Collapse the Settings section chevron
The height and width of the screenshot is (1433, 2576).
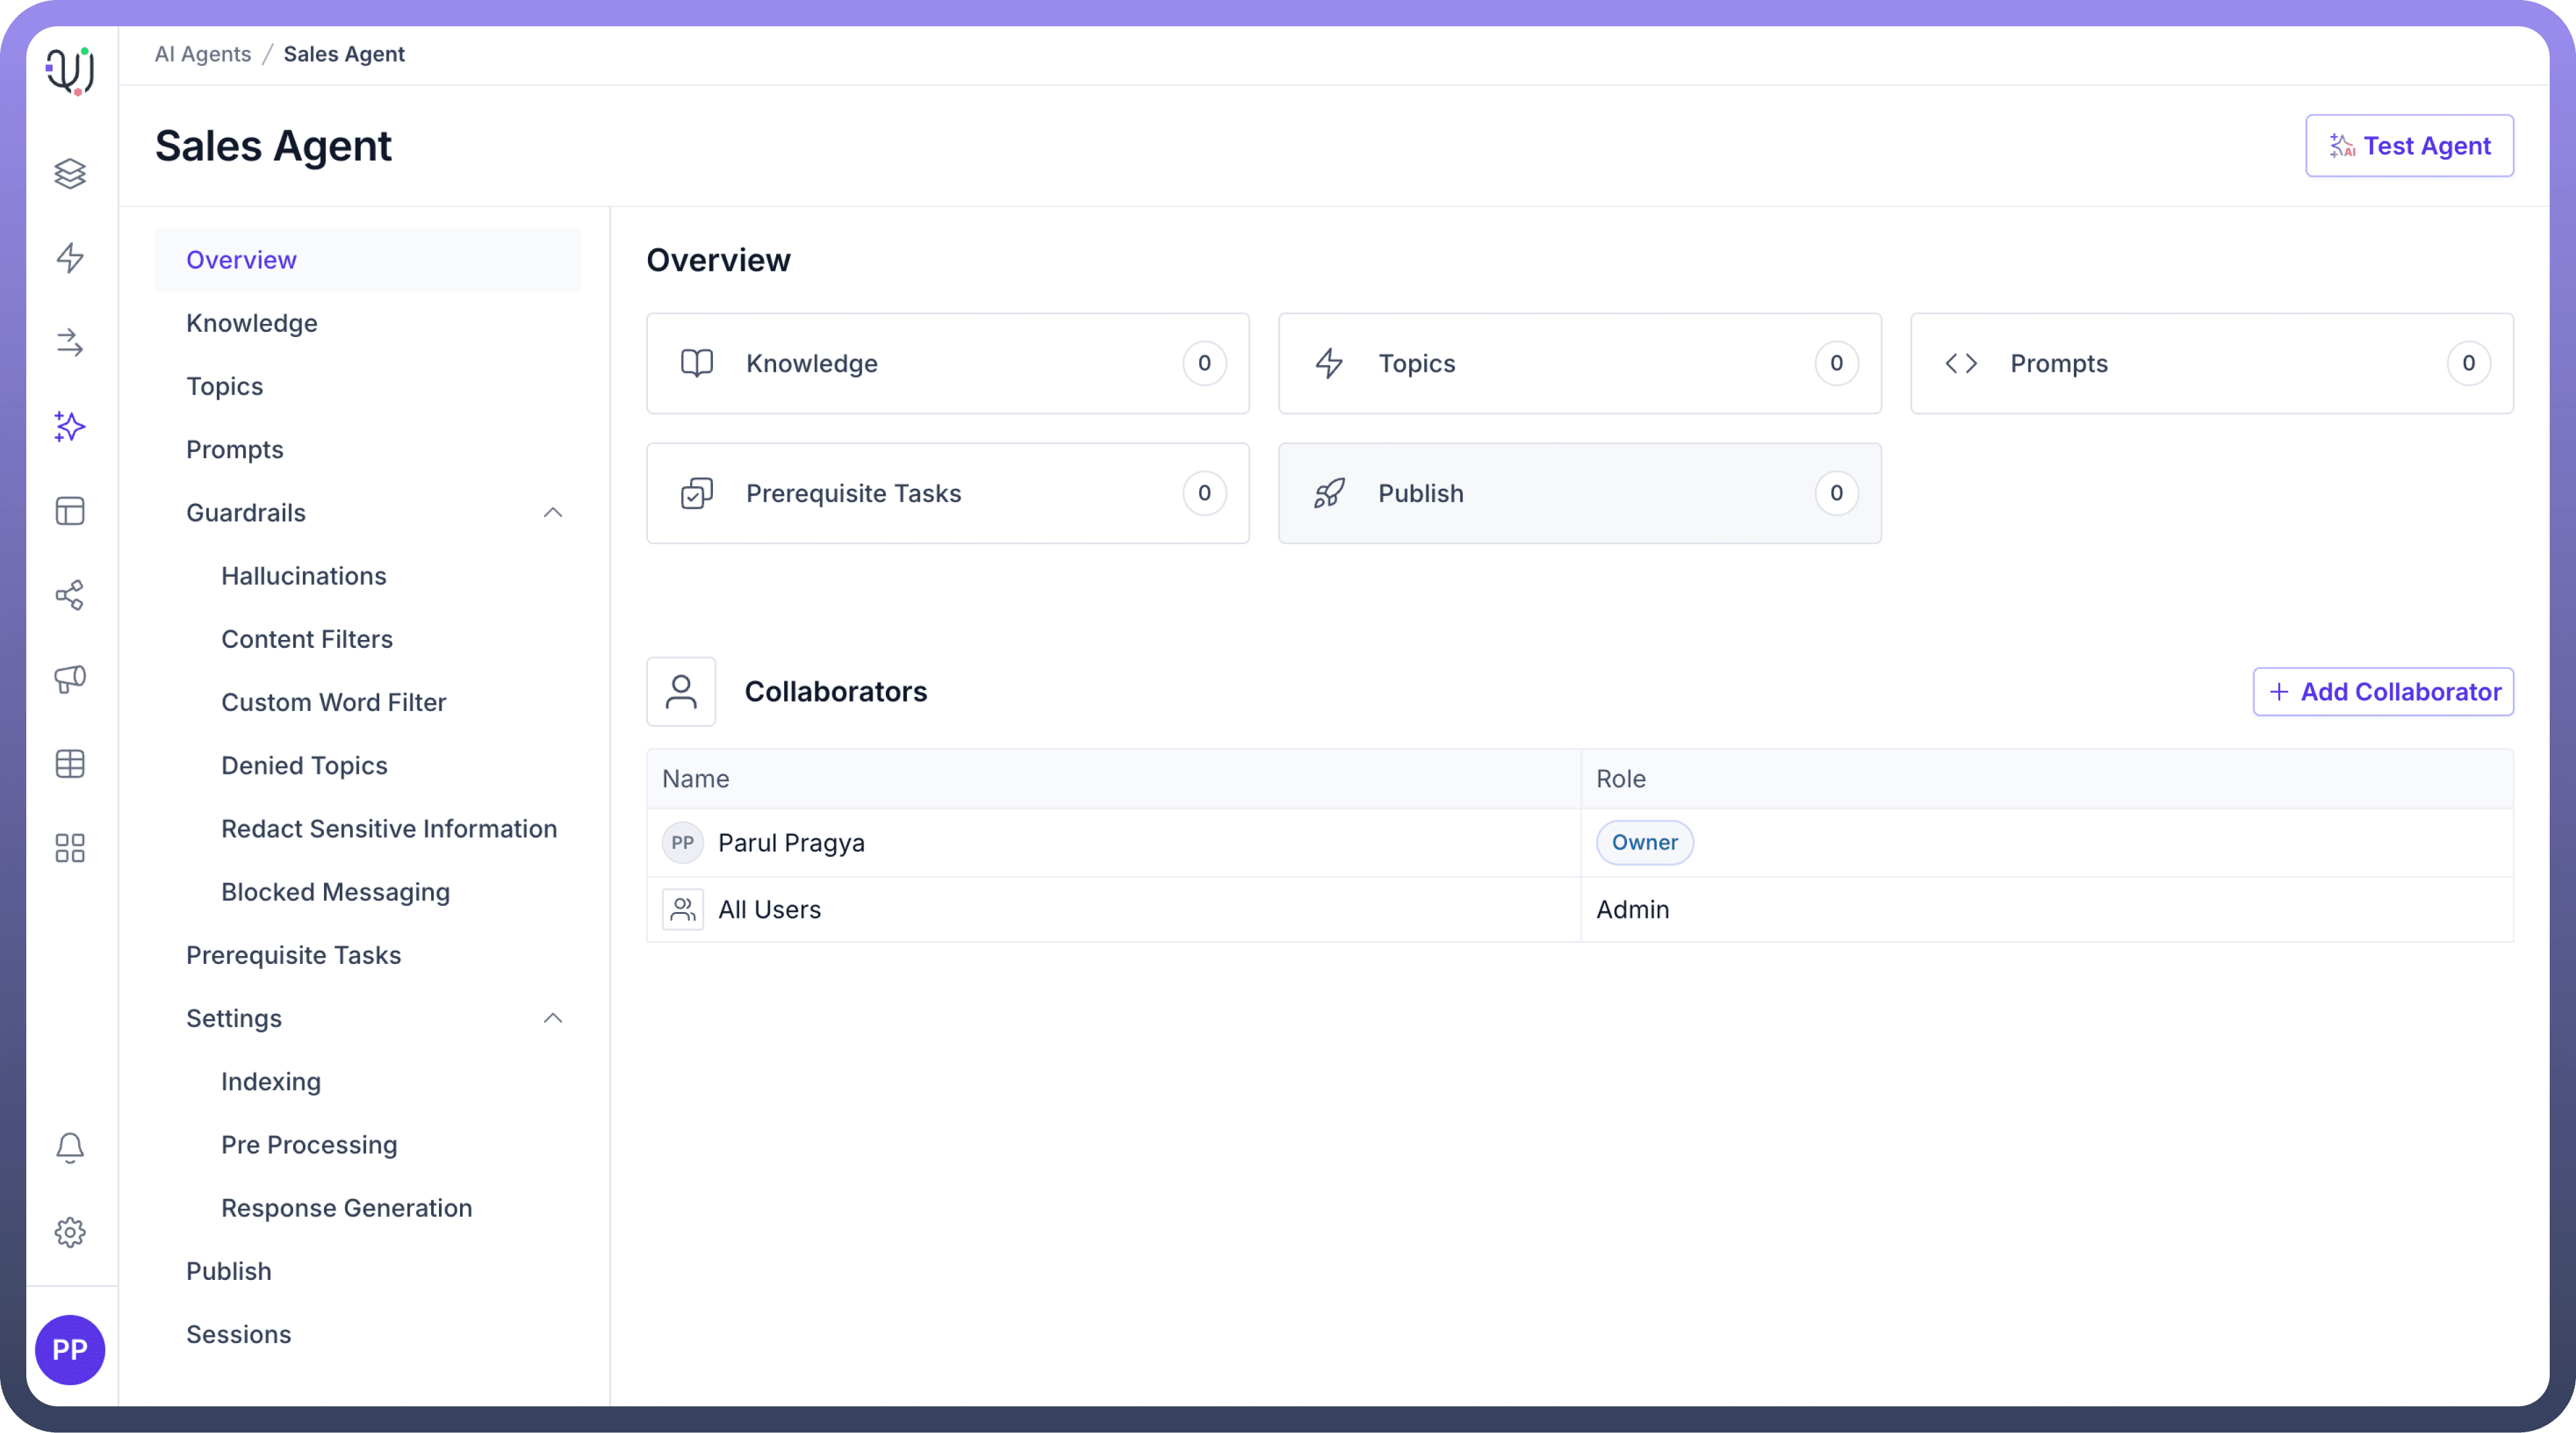tap(553, 1018)
